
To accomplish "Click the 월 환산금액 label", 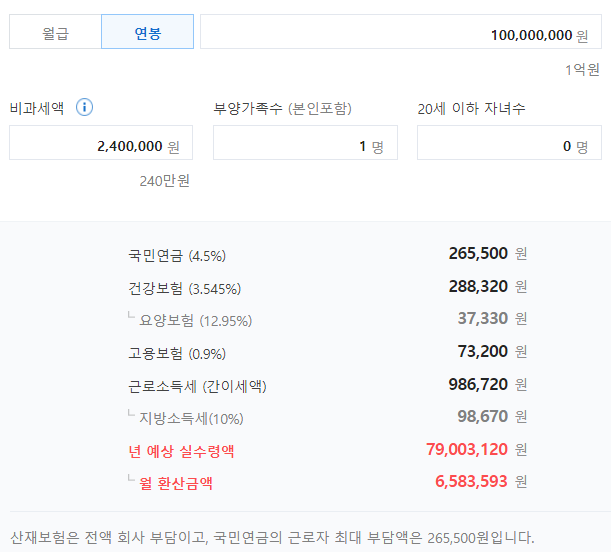I will pos(176,484).
